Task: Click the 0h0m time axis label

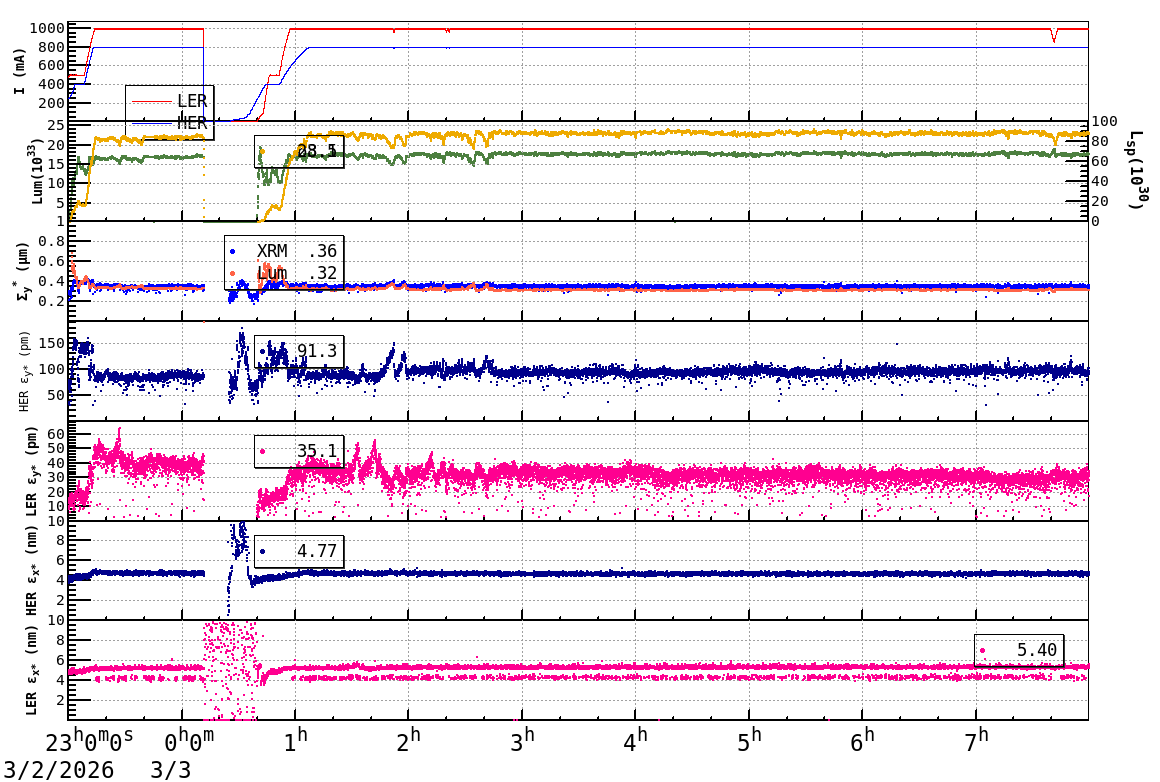Action: coord(189,741)
